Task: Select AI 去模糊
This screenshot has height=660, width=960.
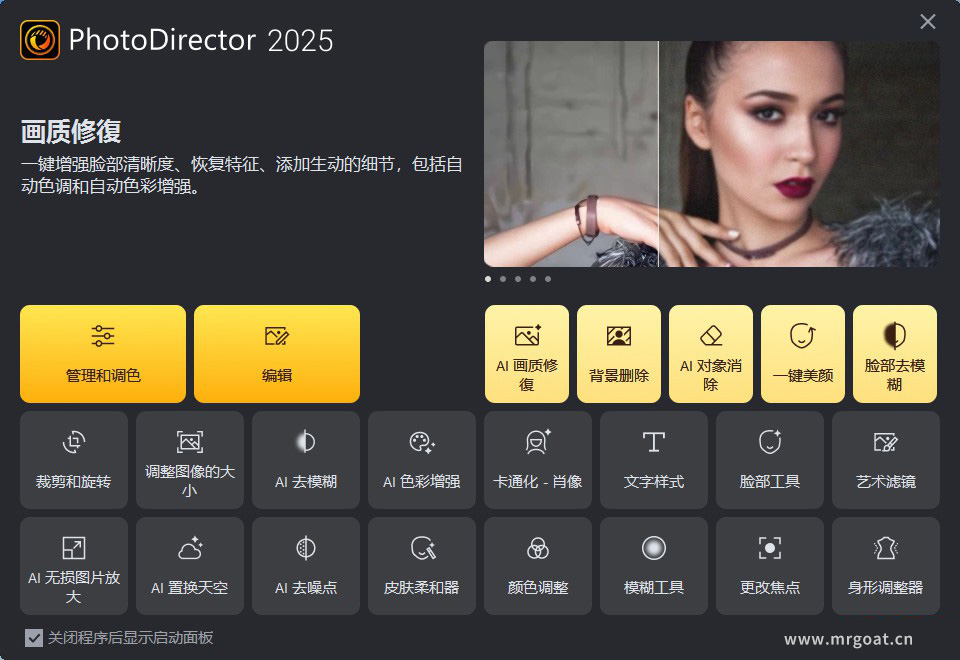Action: click(305, 460)
